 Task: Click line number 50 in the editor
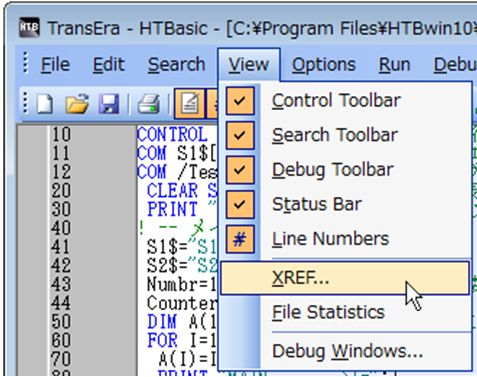coord(61,321)
